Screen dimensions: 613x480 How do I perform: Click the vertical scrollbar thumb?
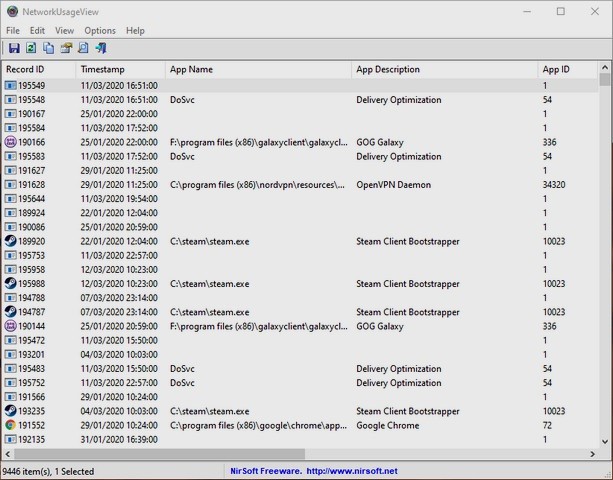click(x=605, y=80)
